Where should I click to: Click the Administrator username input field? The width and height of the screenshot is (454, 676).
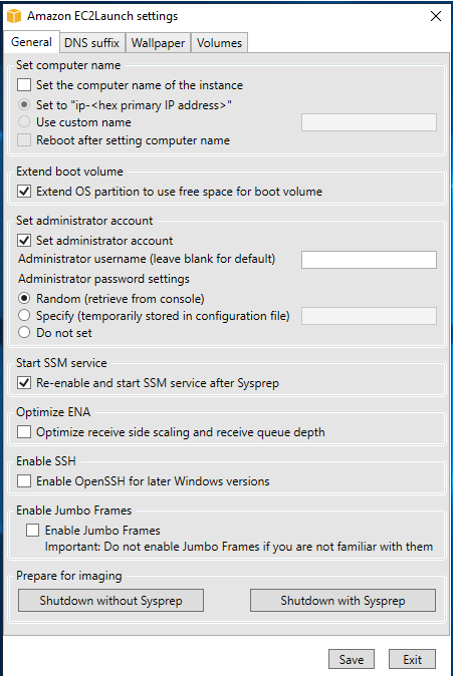369,260
